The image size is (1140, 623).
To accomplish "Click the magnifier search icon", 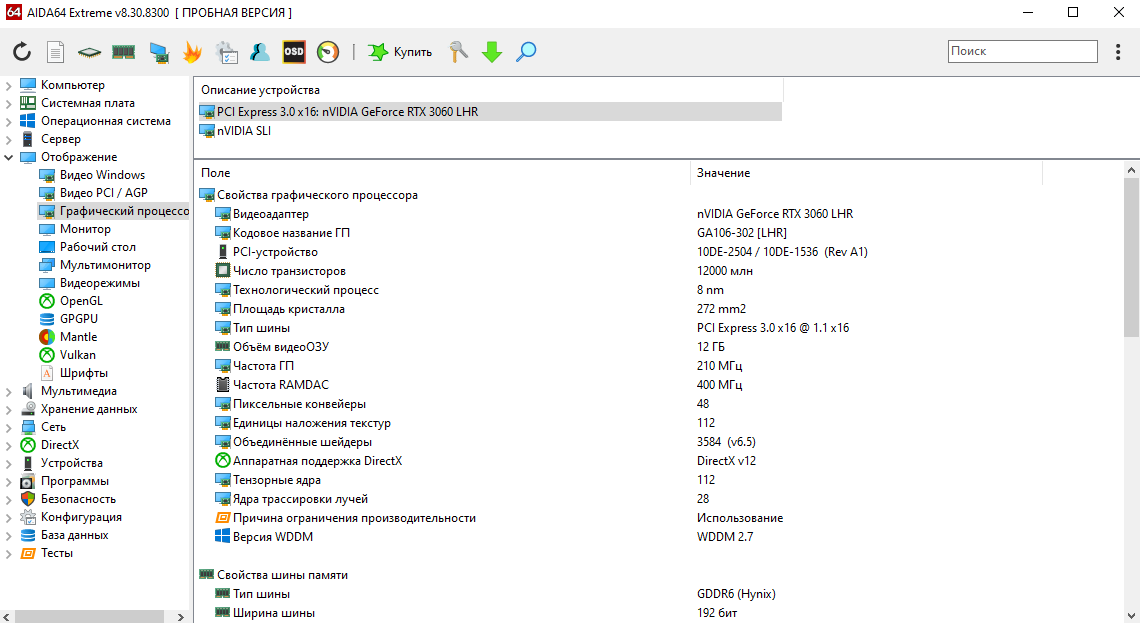I will [x=526, y=52].
